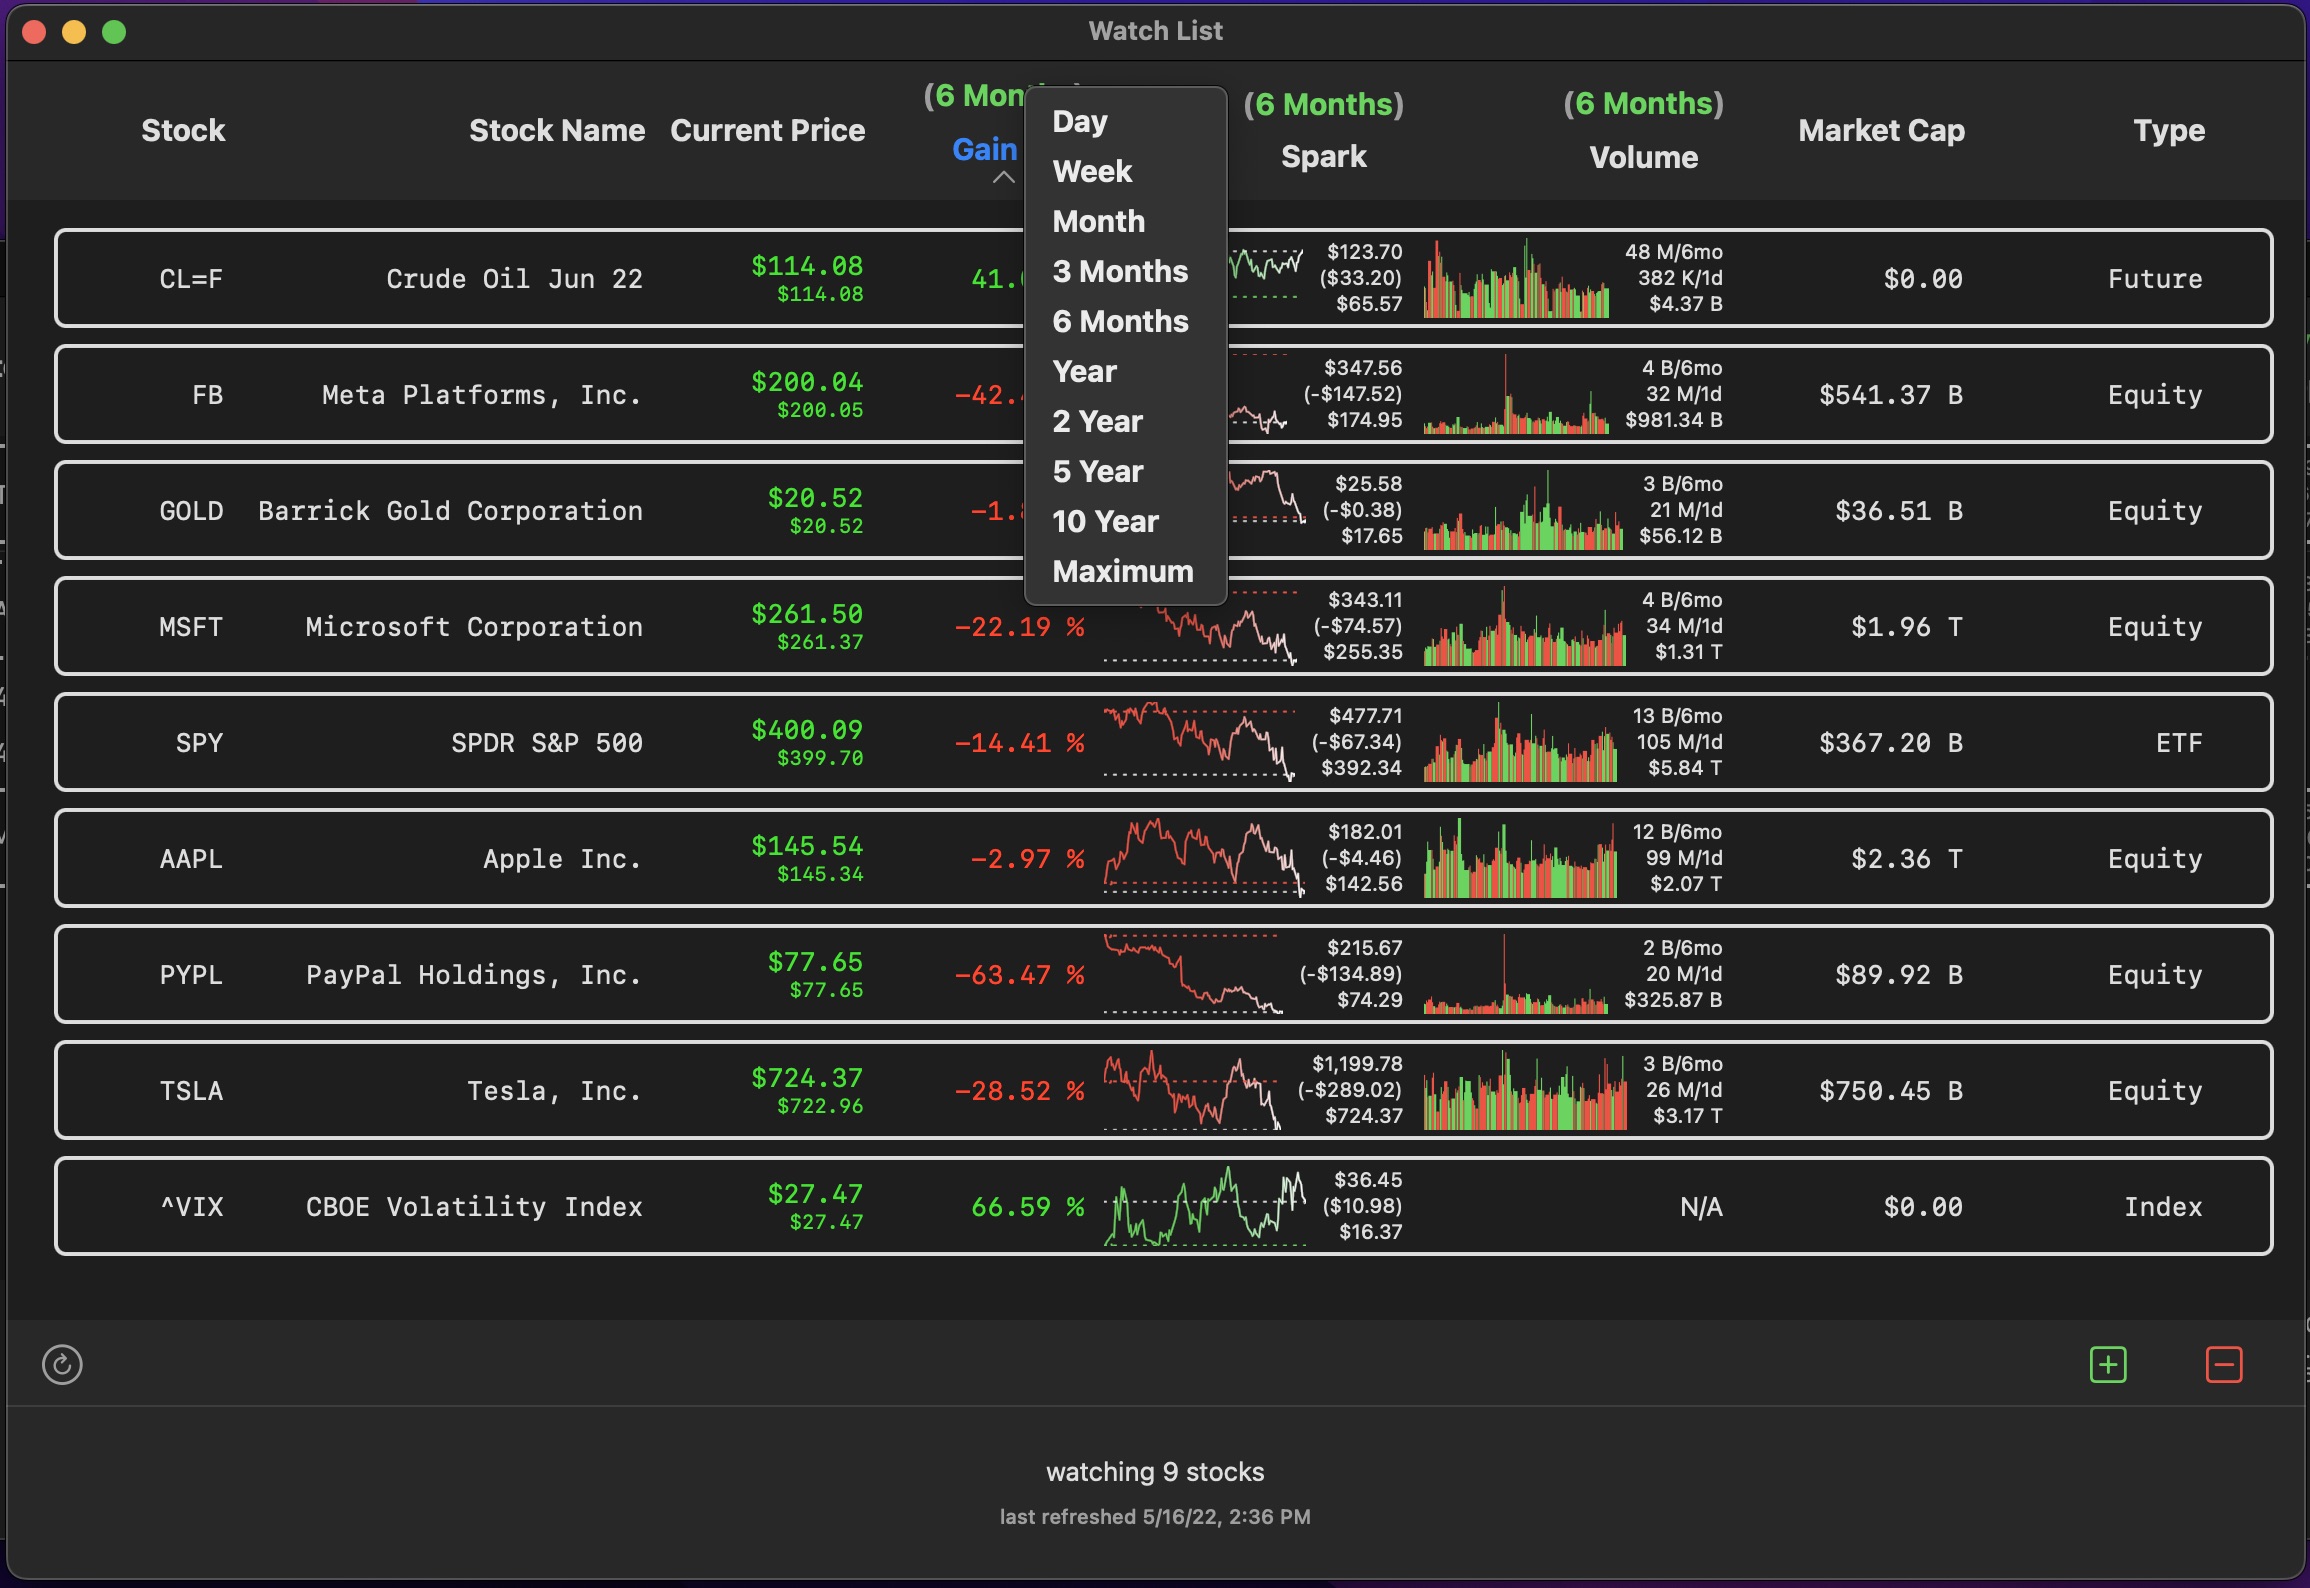The image size is (2310, 1588).
Task: Sort by the Market Cap column header
Action: click(x=1882, y=130)
